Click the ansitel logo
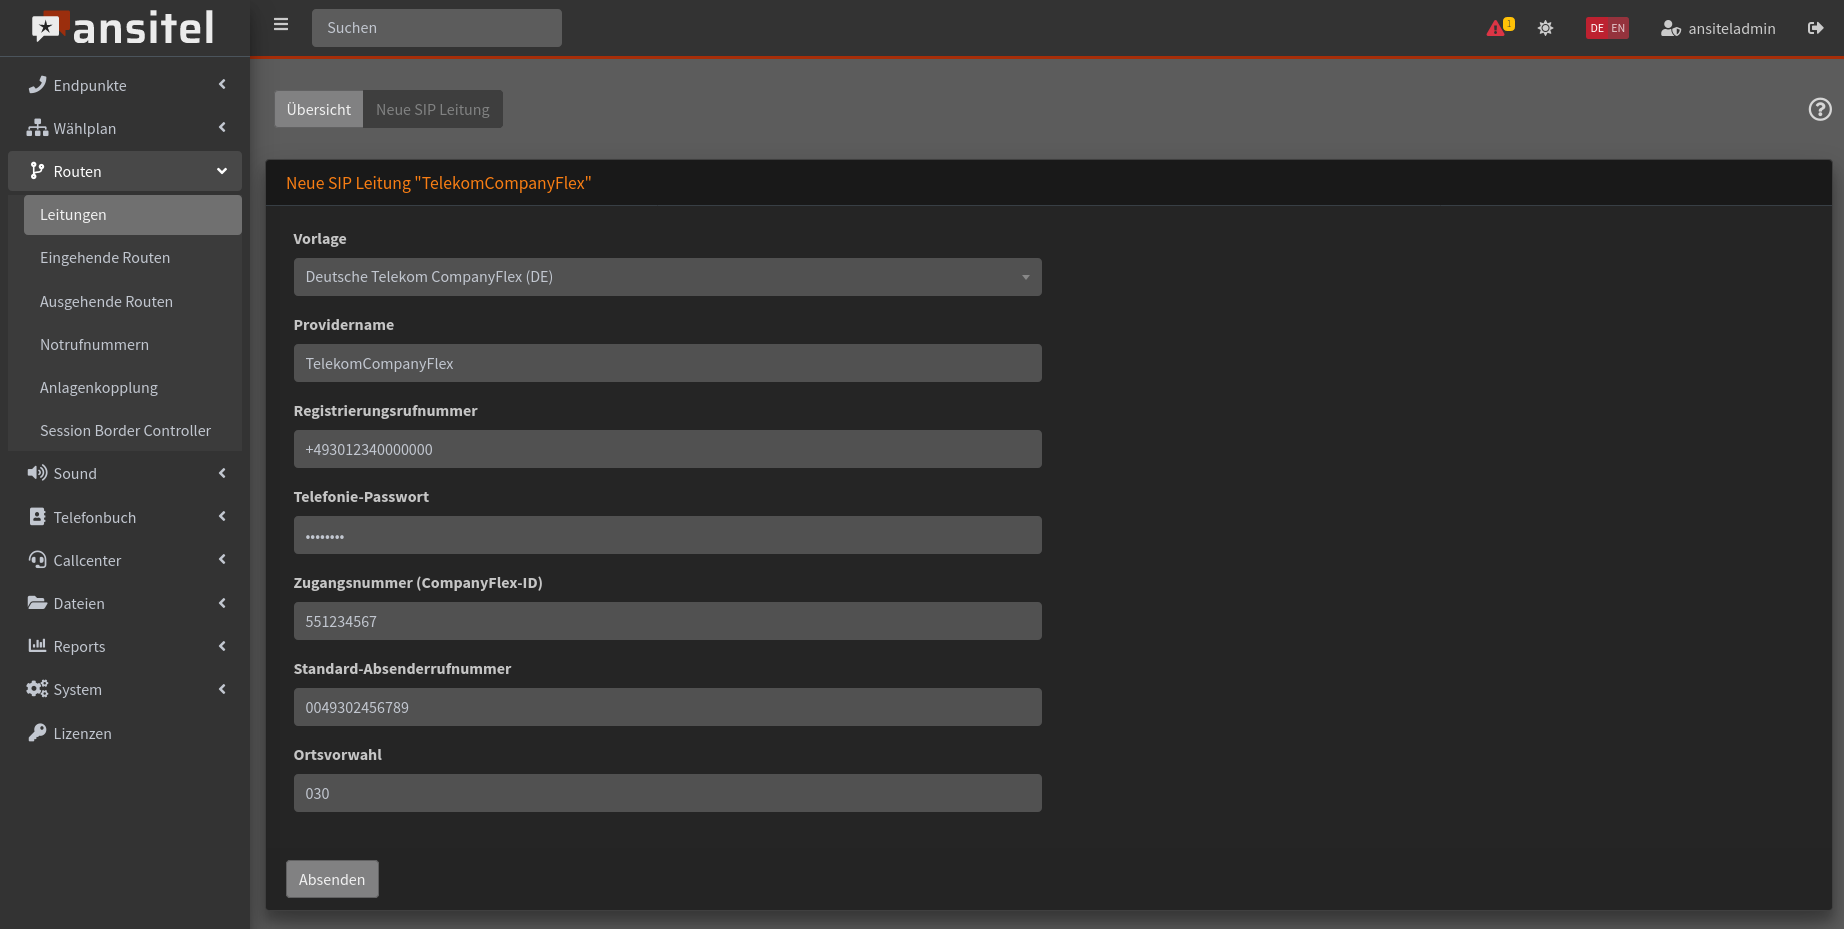This screenshot has width=1844, height=929. [123, 28]
